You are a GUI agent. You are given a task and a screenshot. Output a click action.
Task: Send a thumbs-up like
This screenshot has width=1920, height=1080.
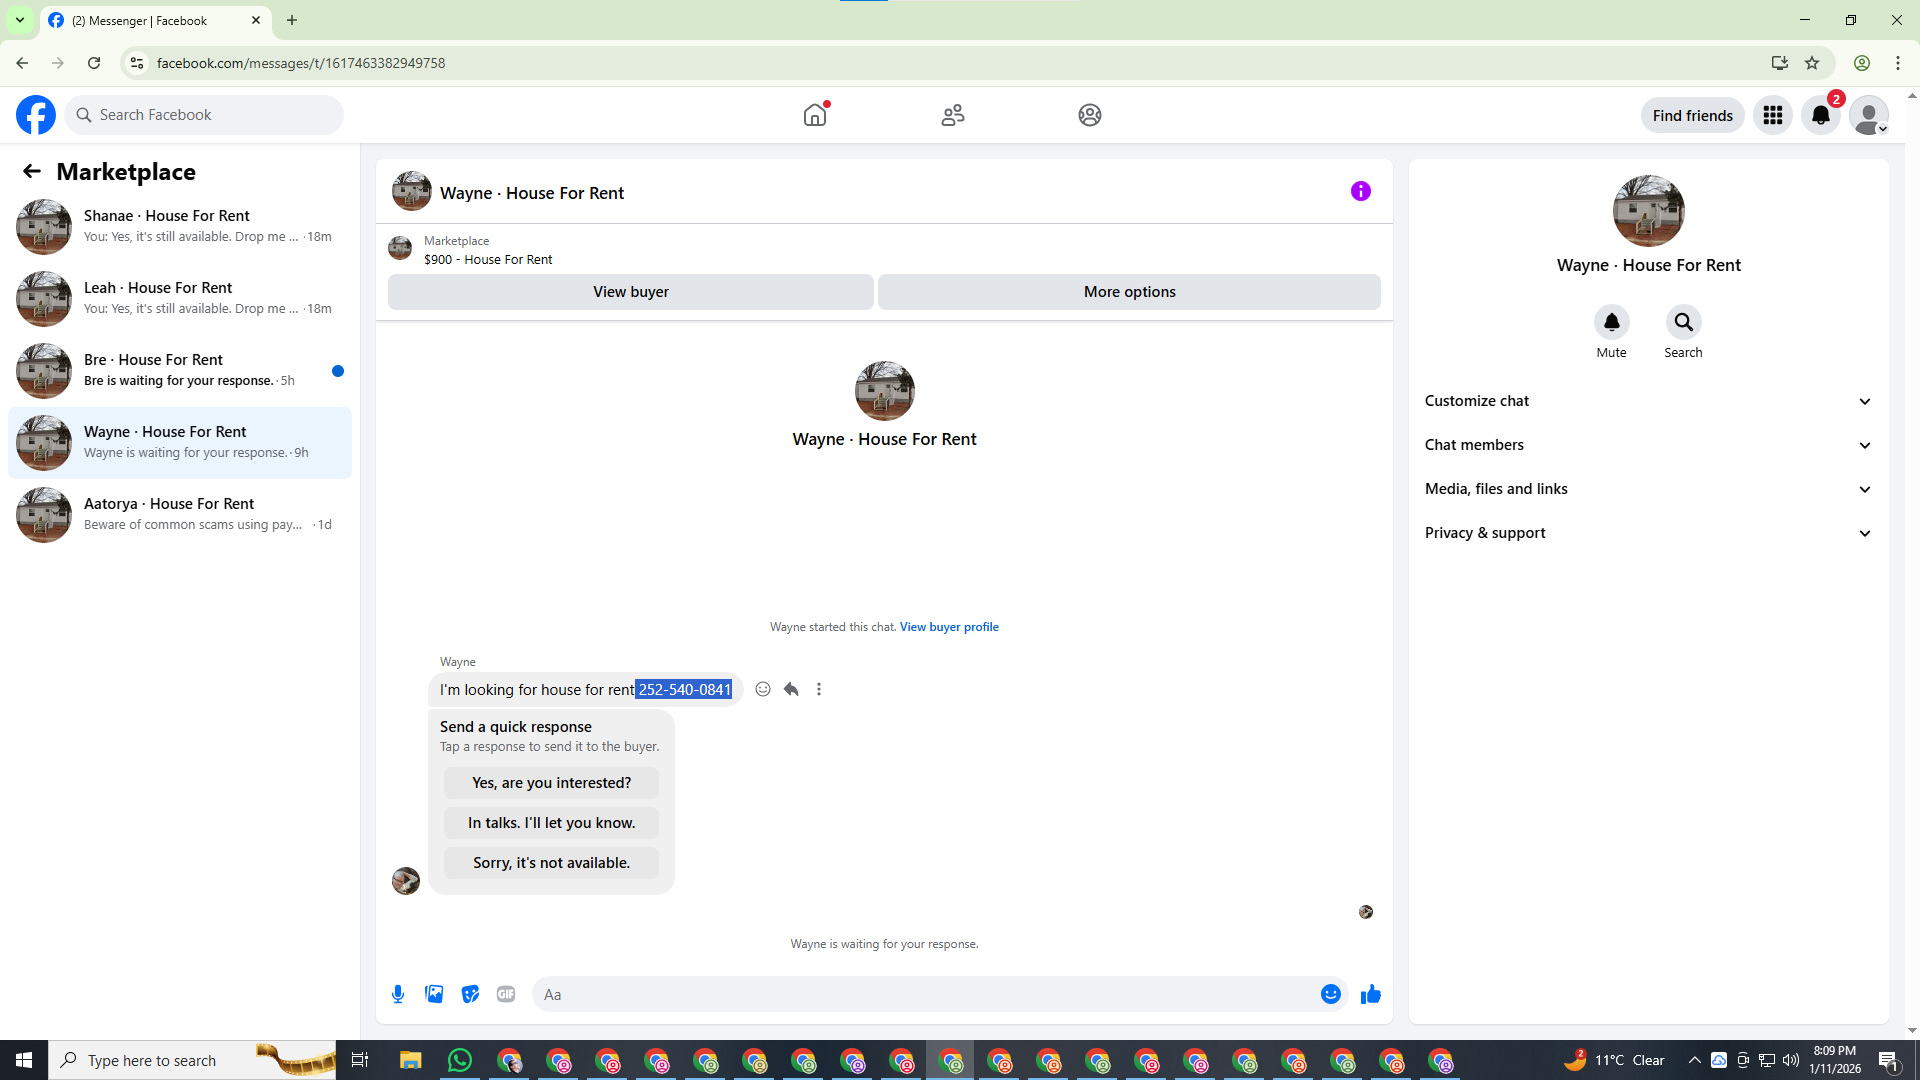coord(1371,994)
